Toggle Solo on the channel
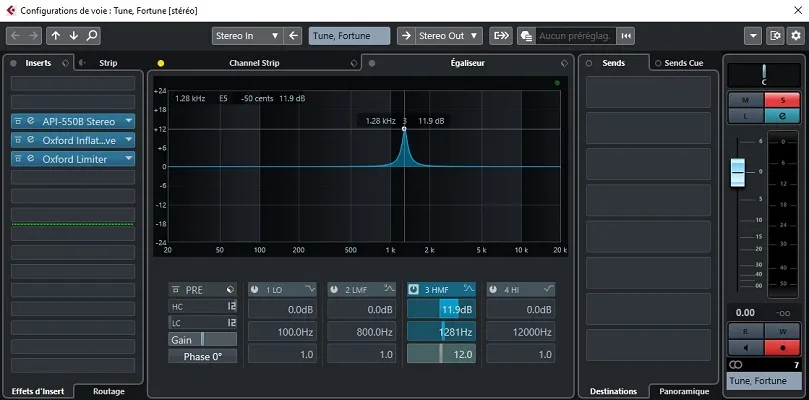The width and height of the screenshot is (809, 400). (780, 100)
